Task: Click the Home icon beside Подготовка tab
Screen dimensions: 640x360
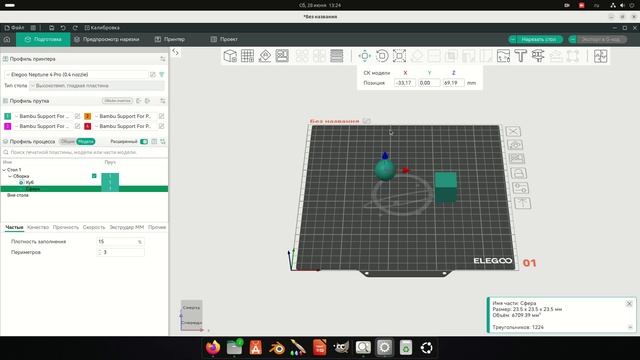Action: 7,39
